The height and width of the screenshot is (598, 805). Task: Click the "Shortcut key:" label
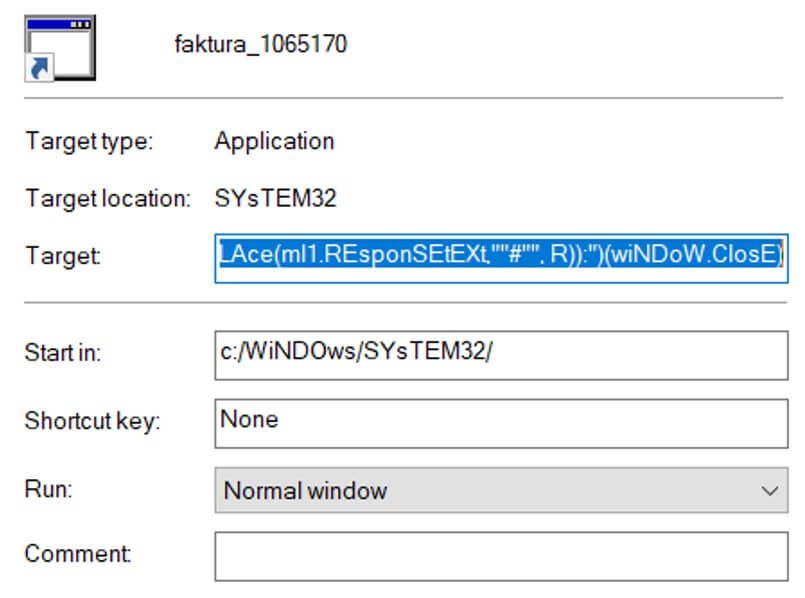91,421
